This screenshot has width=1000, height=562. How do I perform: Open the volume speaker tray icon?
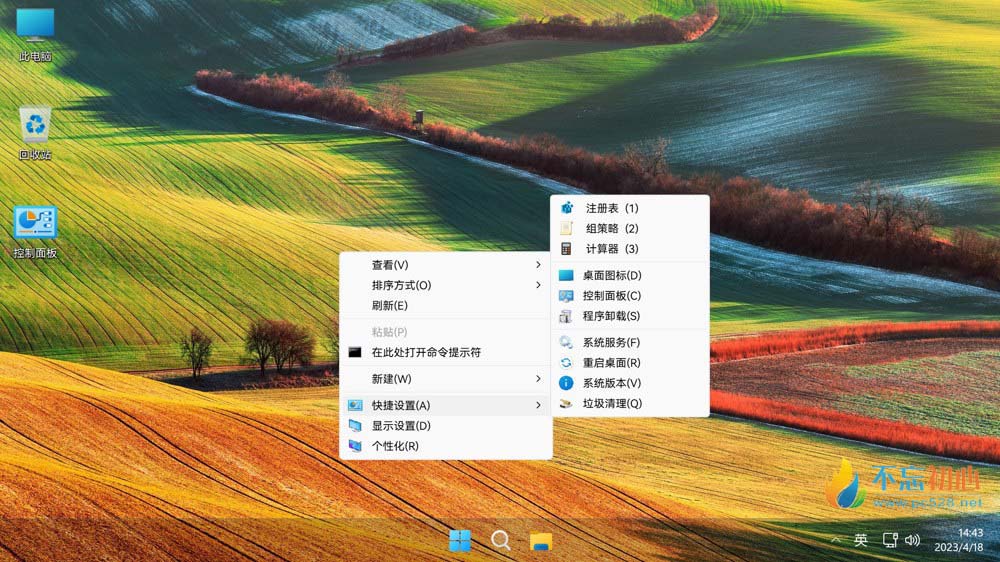click(x=912, y=540)
